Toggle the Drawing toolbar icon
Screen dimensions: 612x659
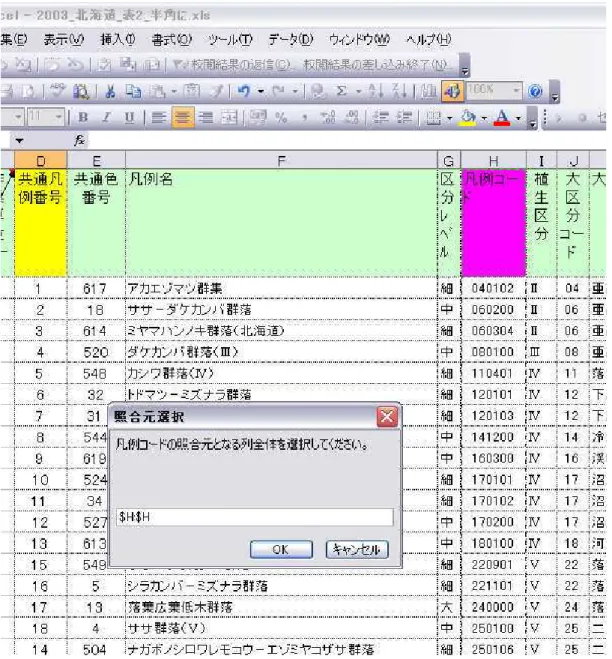coord(452,91)
